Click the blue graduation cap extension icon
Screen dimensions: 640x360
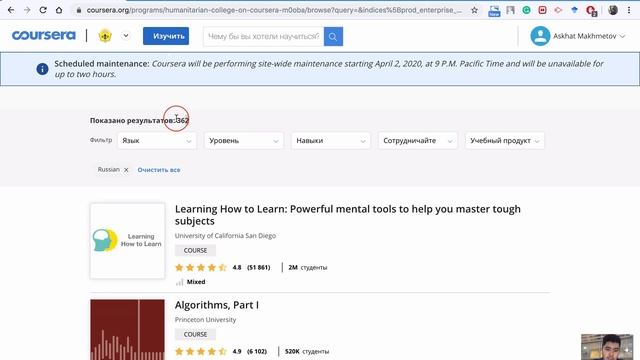[x=574, y=10]
